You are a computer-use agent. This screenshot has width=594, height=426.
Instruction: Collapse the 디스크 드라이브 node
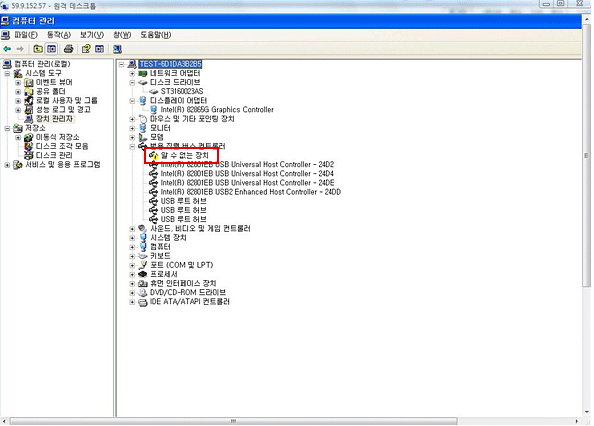click(132, 82)
